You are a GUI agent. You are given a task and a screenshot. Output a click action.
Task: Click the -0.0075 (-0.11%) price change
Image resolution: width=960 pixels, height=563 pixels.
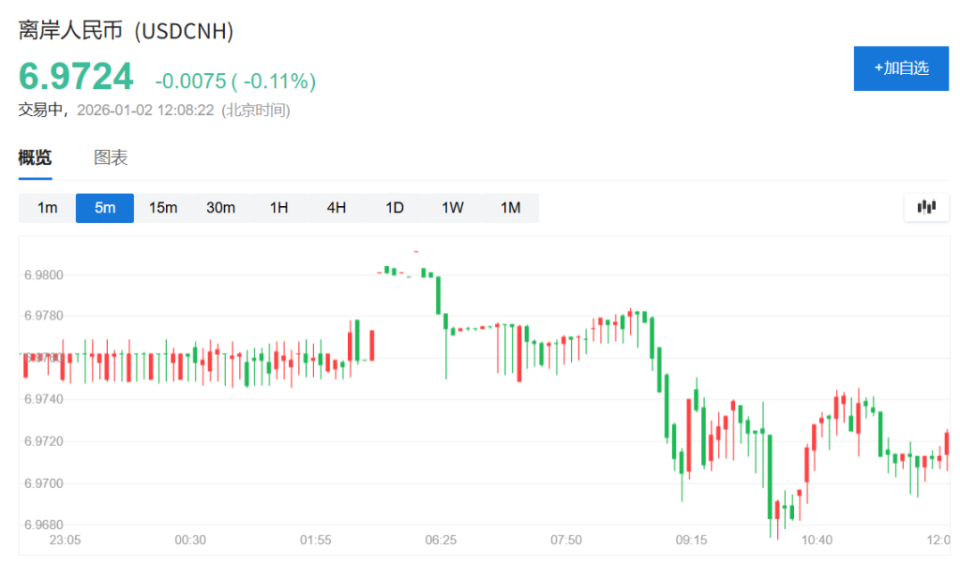point(235,81)
